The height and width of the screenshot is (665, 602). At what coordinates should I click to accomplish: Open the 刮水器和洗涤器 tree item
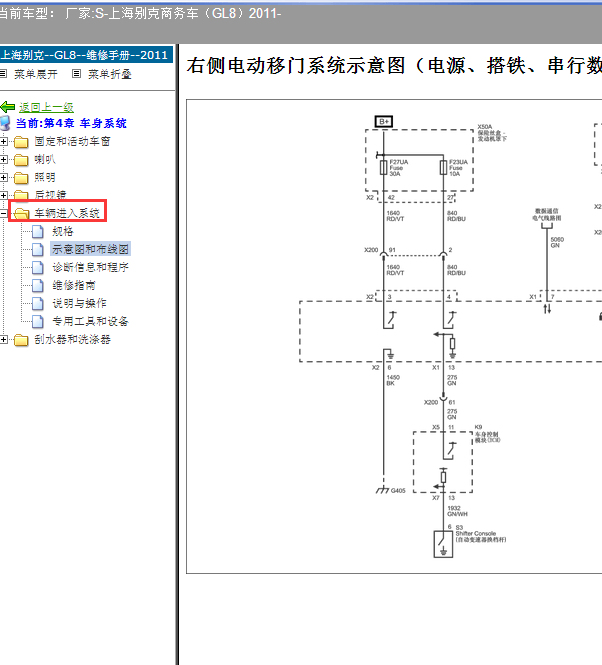coord(73,339)
